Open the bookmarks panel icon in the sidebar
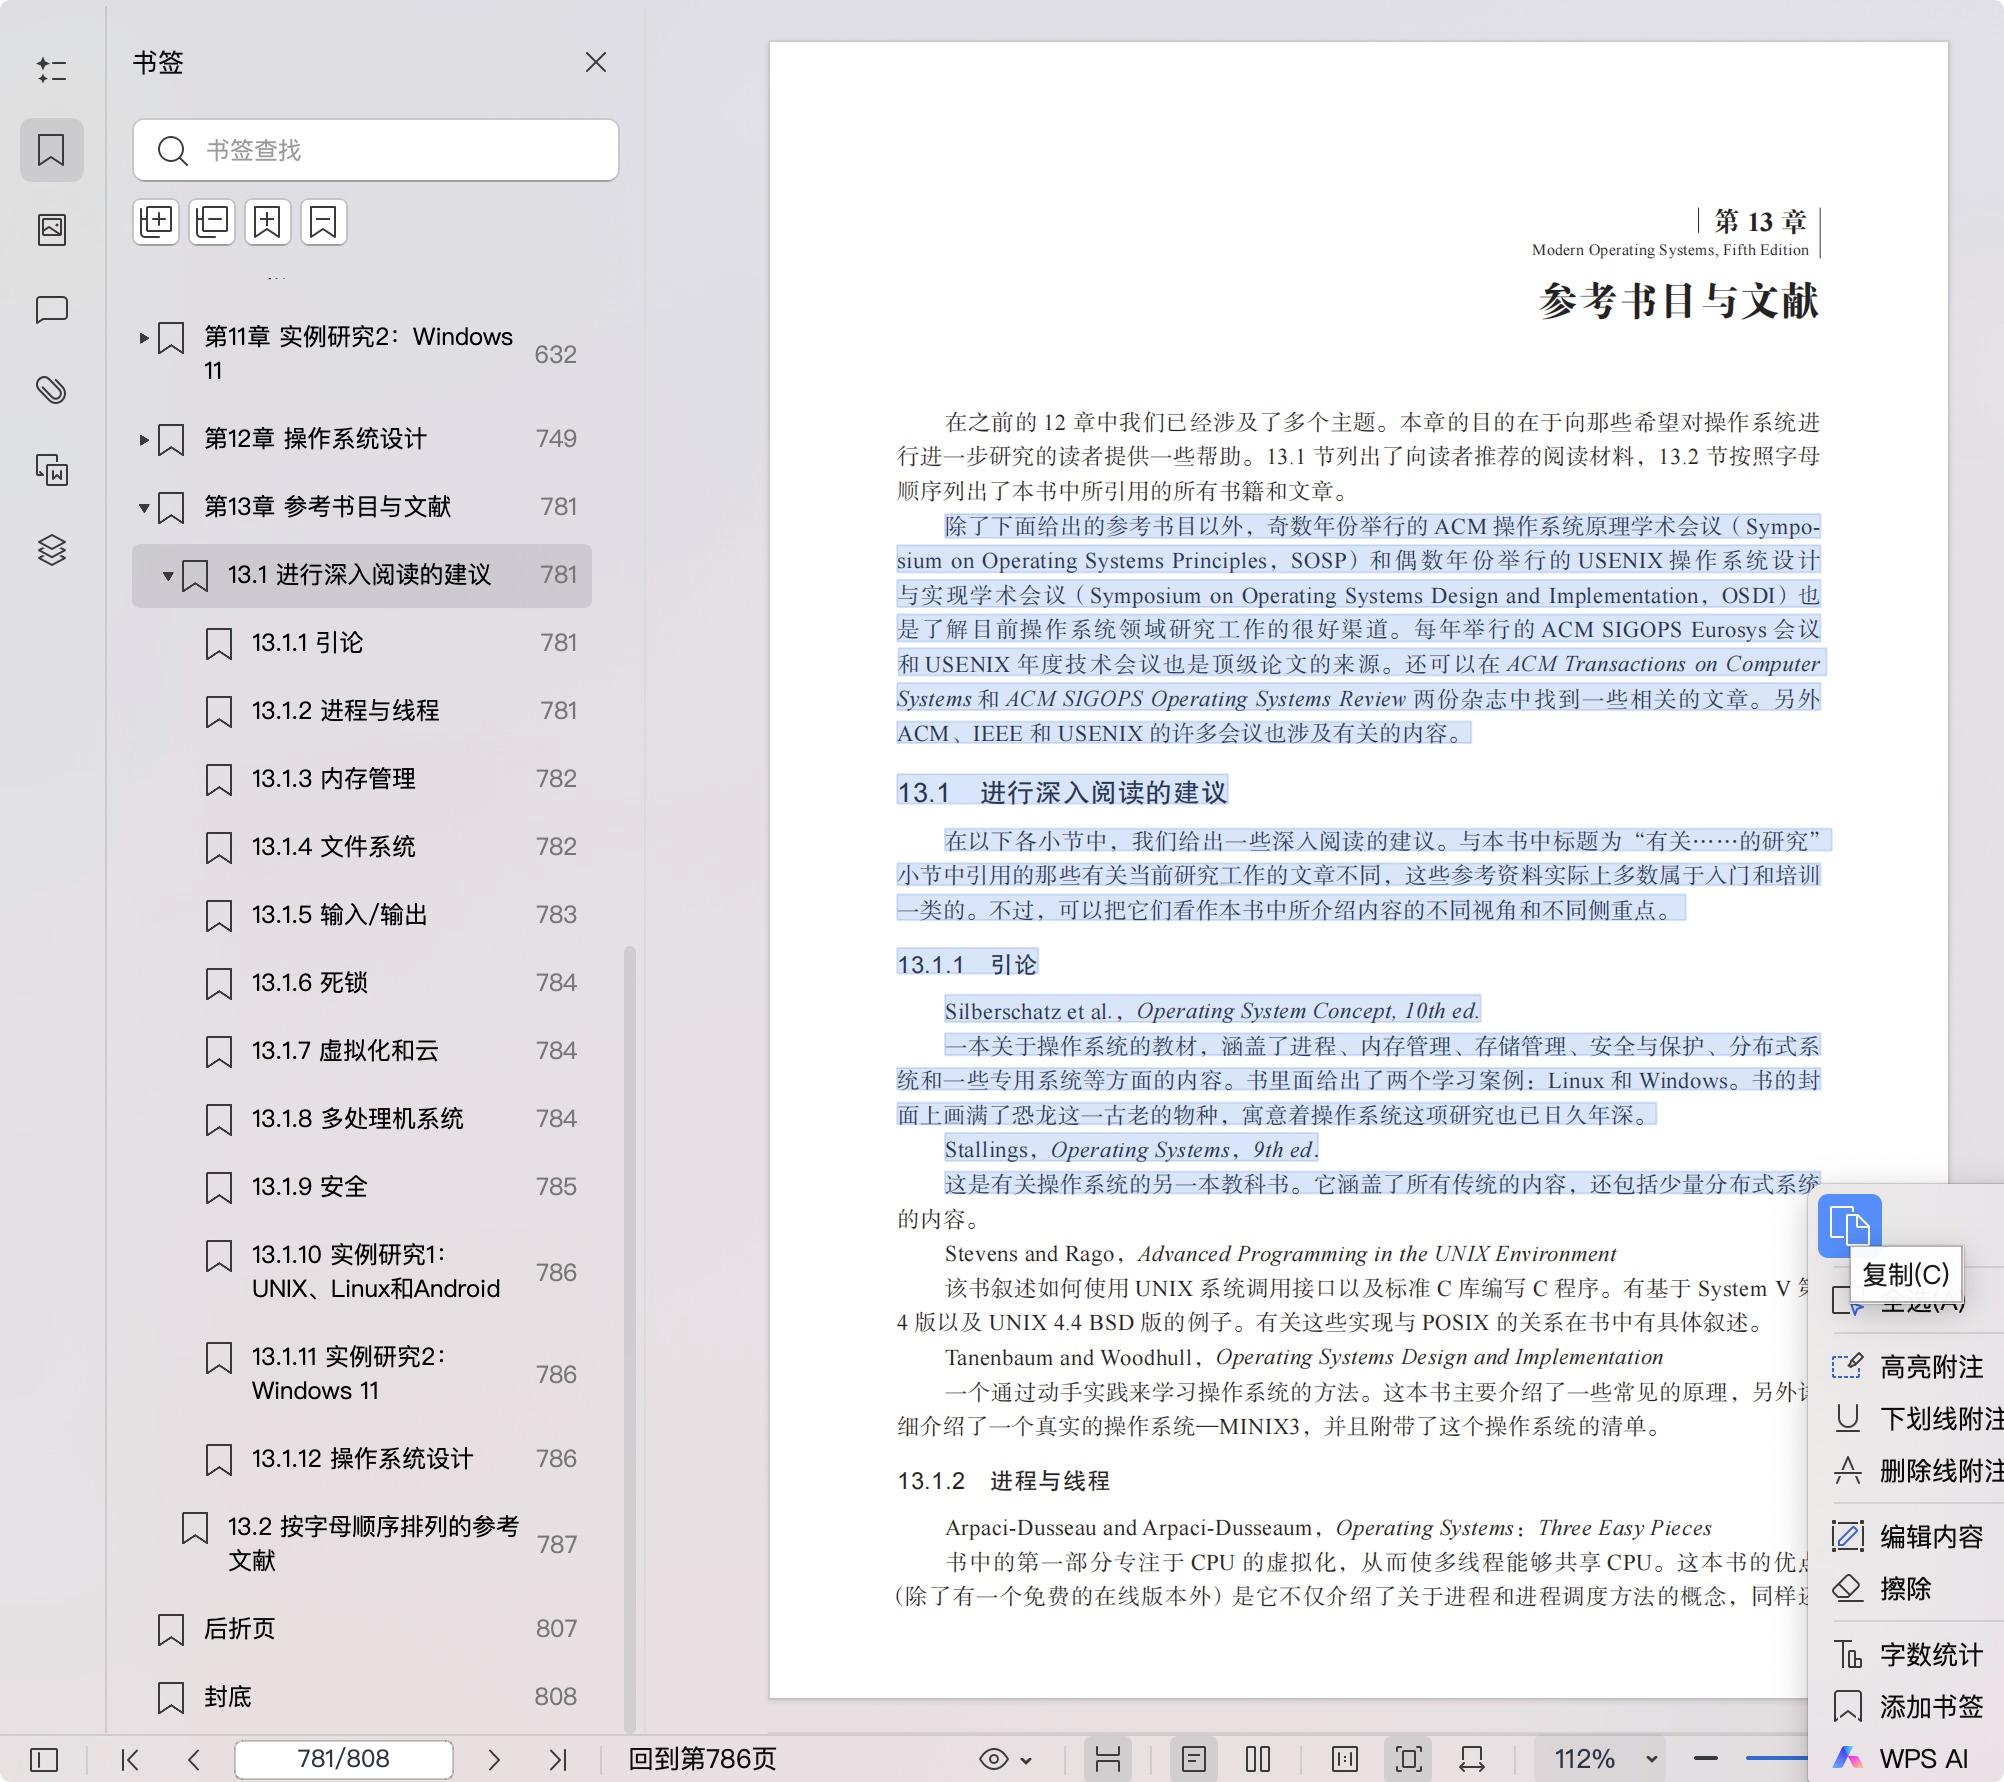The width and height of the screenshot is (2004, 1782). click(x=52, y=150)
